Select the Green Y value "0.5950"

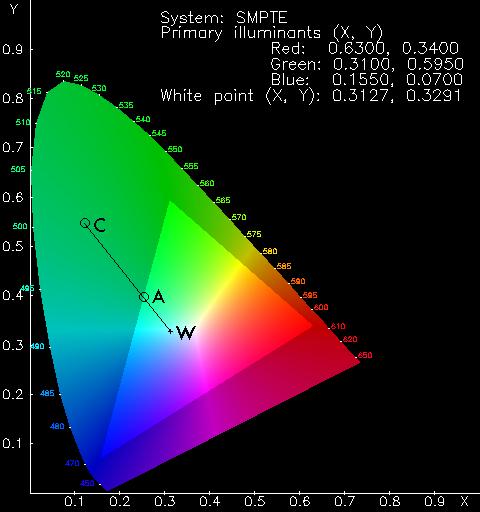[435, 64]
